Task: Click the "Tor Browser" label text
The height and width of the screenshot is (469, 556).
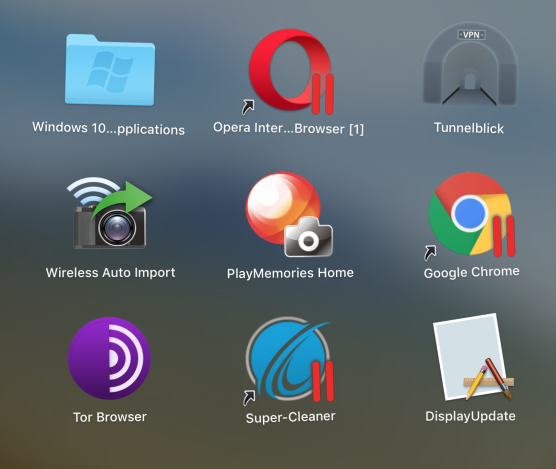Action: pyautogui.click(x=110, y=417)
